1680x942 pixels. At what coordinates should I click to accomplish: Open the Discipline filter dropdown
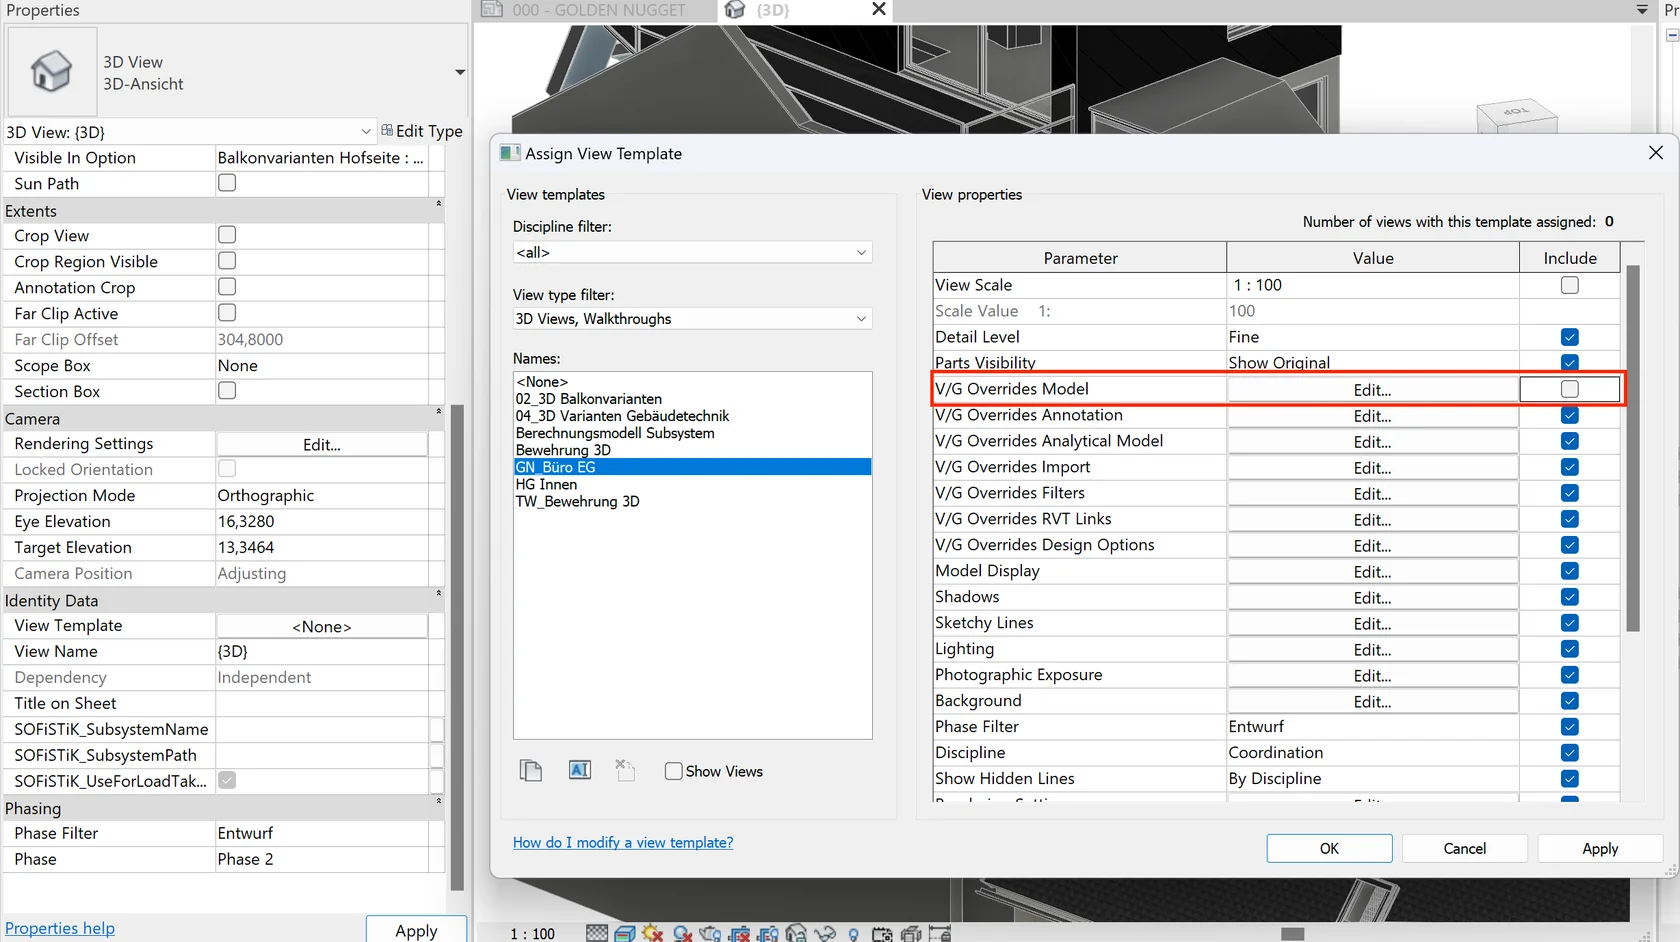pyautogui.click(x=692, y=253)
